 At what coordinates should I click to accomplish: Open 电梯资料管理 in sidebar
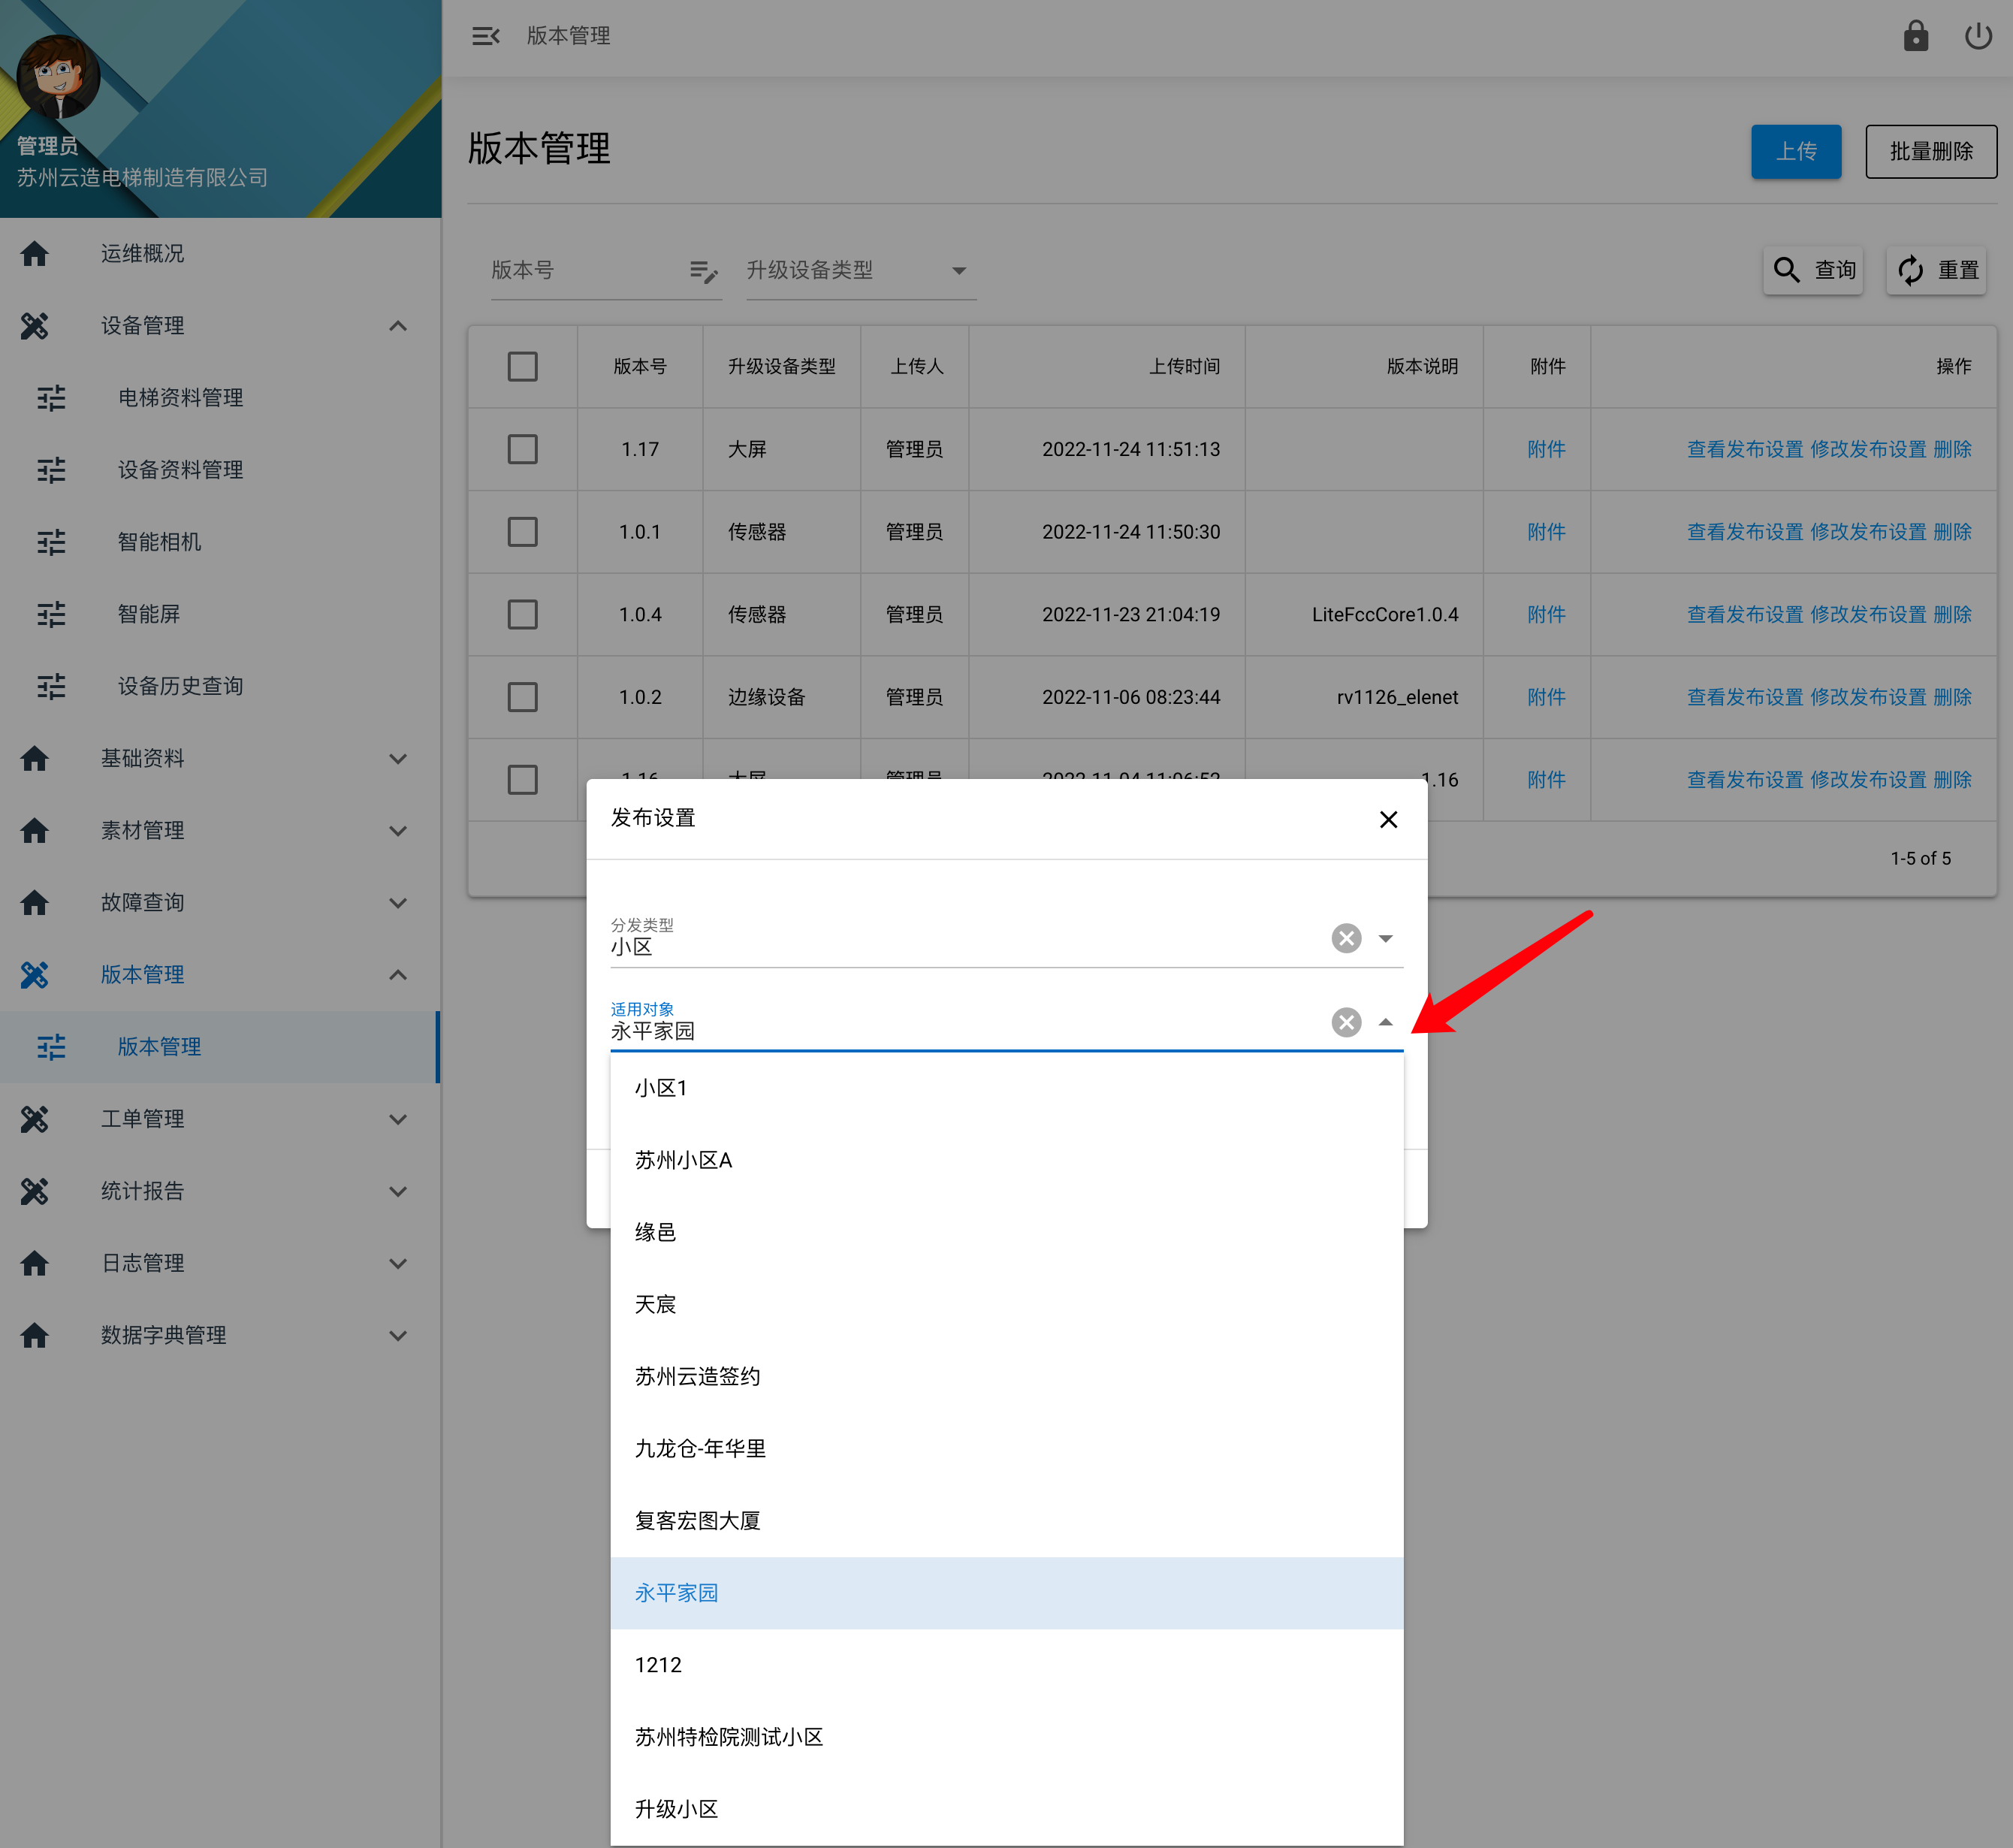180,398
